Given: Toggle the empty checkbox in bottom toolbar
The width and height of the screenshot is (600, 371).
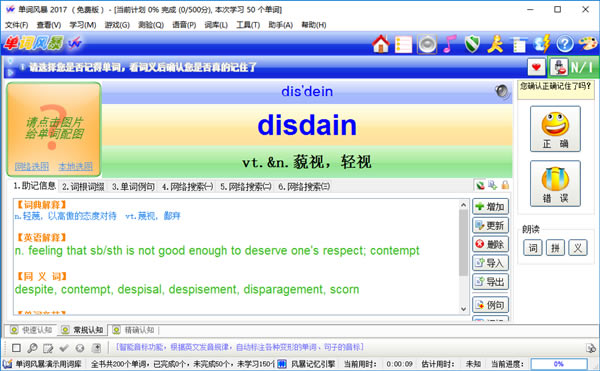Looking at the screenshot, I should pyautogui.click(x=16, y=348).
